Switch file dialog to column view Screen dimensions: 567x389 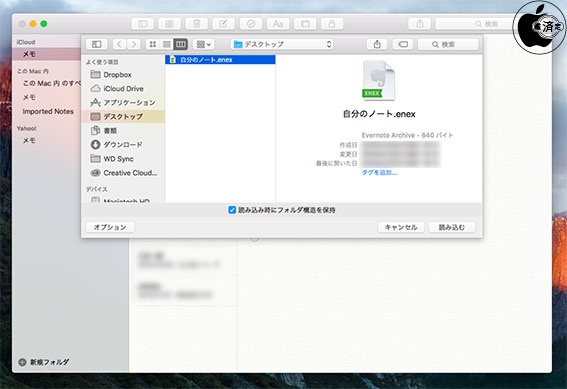coord(180,44)
